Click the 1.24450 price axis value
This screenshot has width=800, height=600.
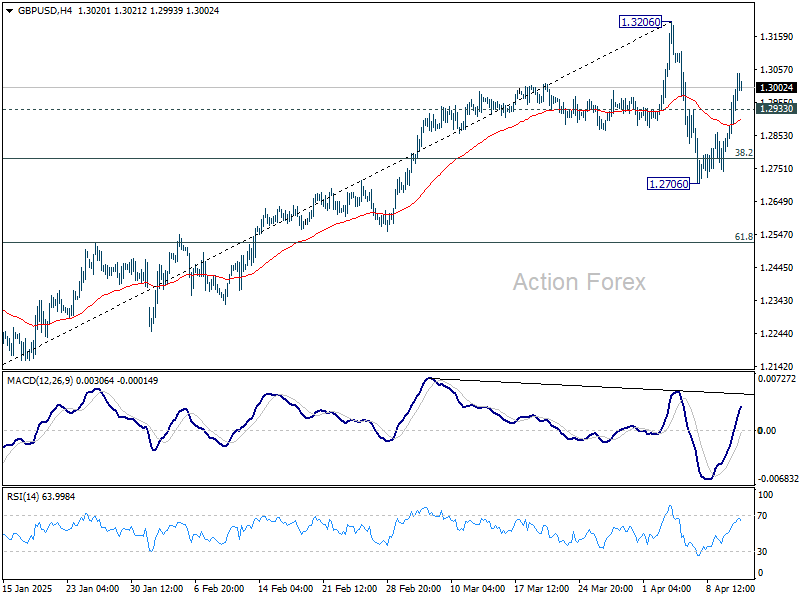[x=777, y=267]
